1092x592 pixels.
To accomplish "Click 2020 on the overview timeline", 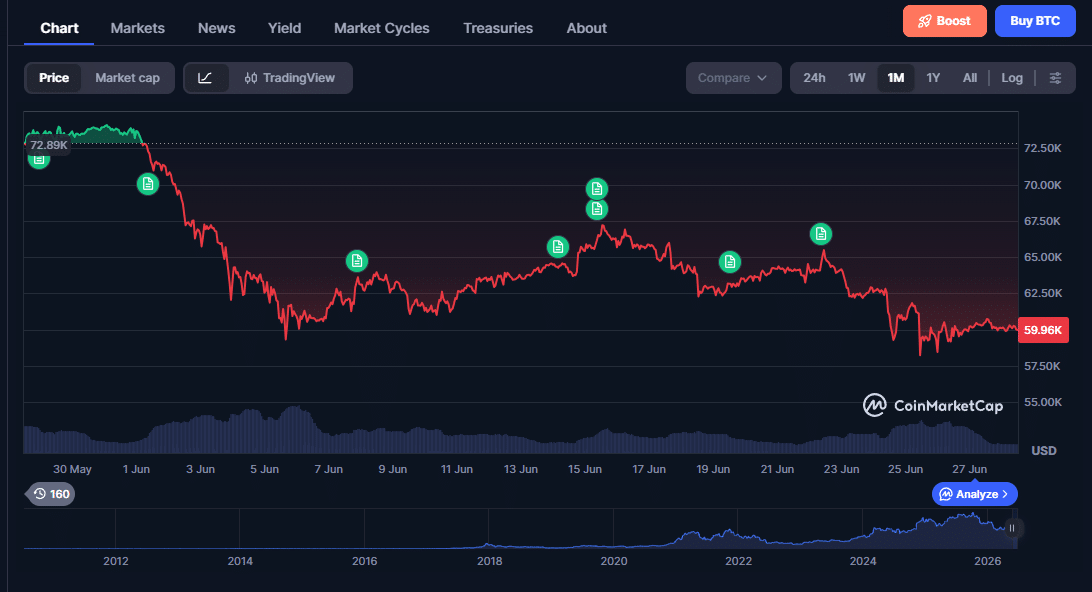I will coord(614,561).
